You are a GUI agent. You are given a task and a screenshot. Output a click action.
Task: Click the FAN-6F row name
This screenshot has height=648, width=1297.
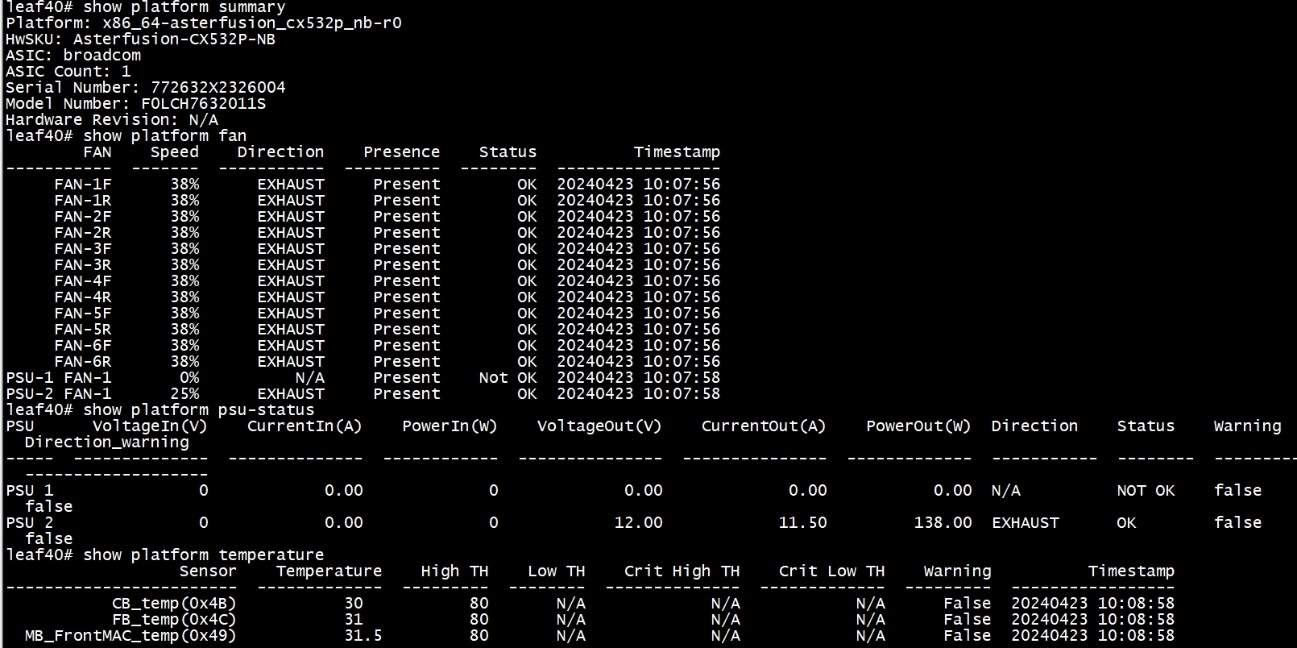[x=83, y=345]
